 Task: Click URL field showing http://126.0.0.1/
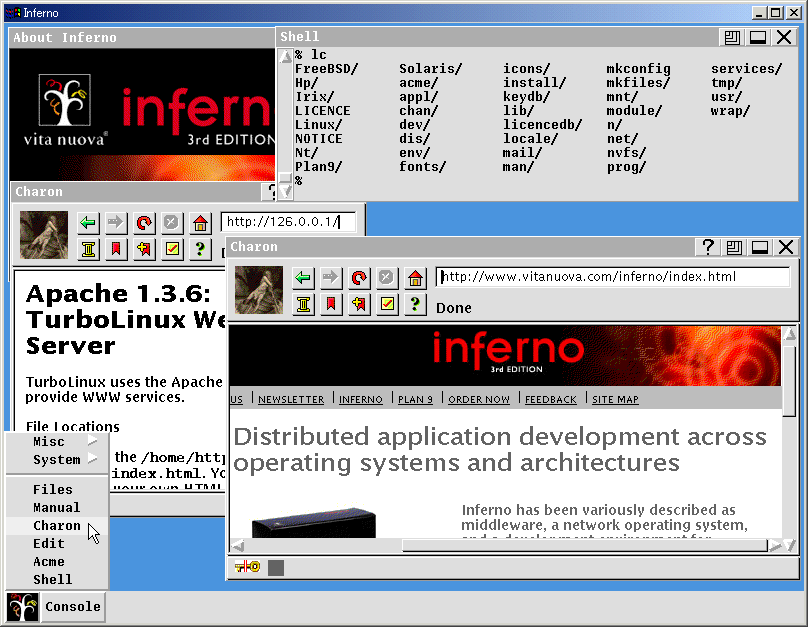[x=288, y=222]
